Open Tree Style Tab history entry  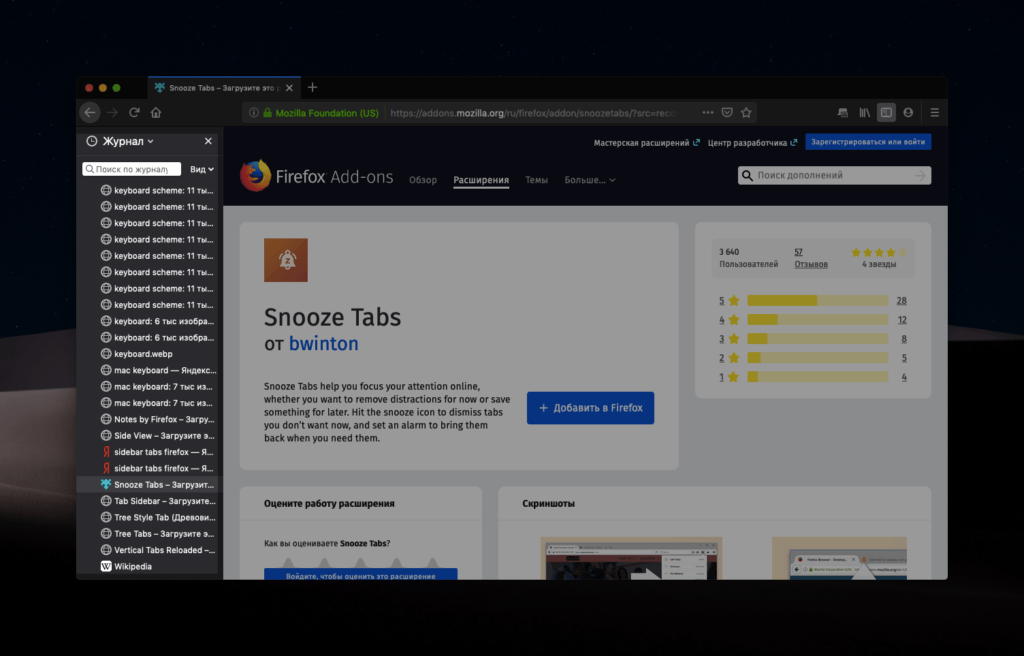[x=148, y=517]
